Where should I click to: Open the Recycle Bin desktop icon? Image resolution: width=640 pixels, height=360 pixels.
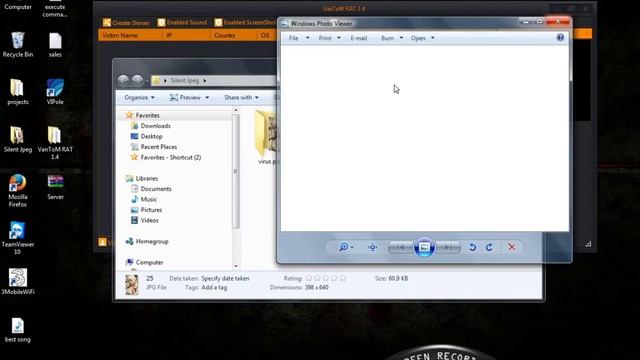[x=18, y=45]
